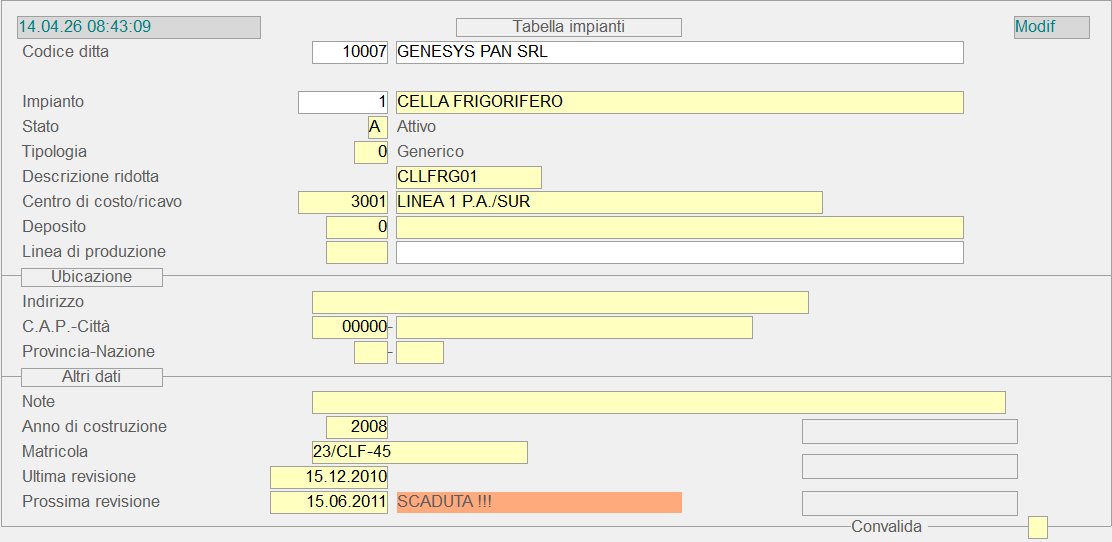Focus the Deposito code field
The width and height of the screenshot is (1112, 542).
click(356, 227)
